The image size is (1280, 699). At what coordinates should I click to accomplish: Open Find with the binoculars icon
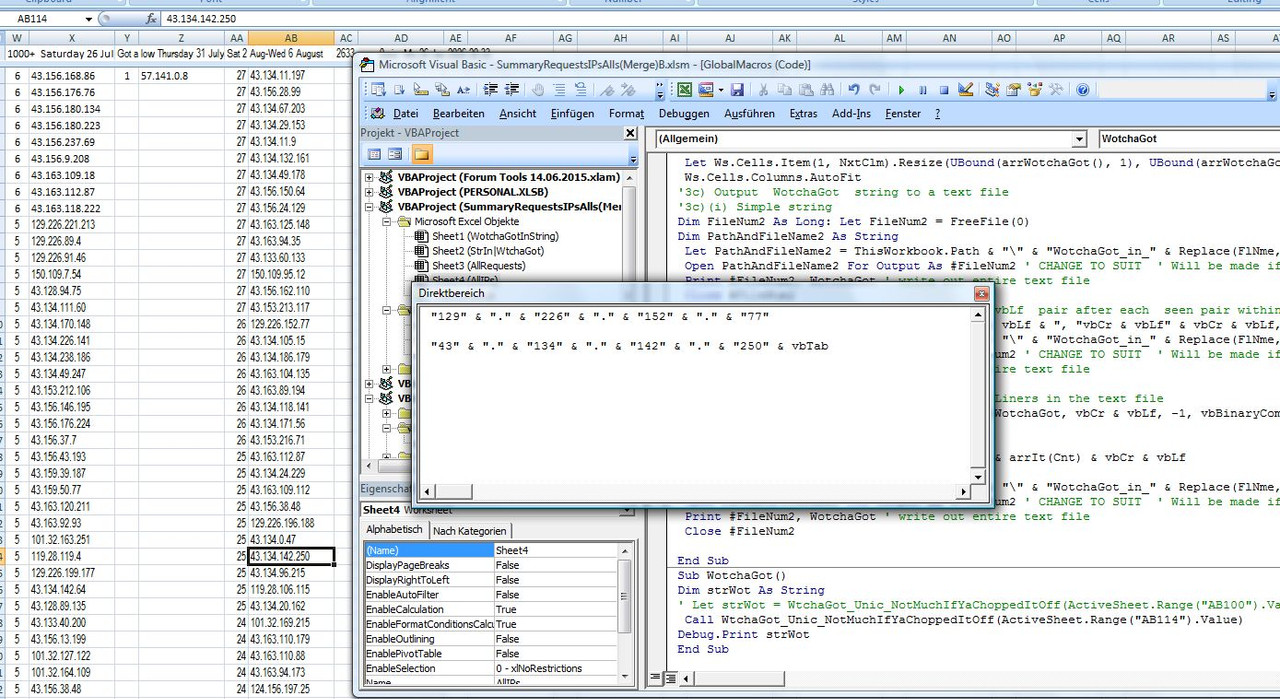click(x=826, y=90)
